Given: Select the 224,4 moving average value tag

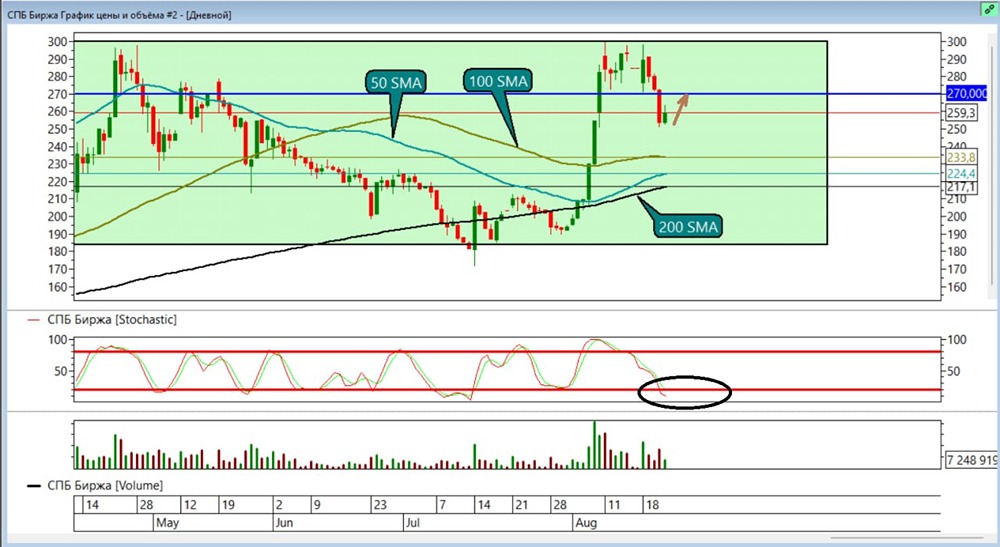Looking at the screenshot, I should tap(962, 173).
